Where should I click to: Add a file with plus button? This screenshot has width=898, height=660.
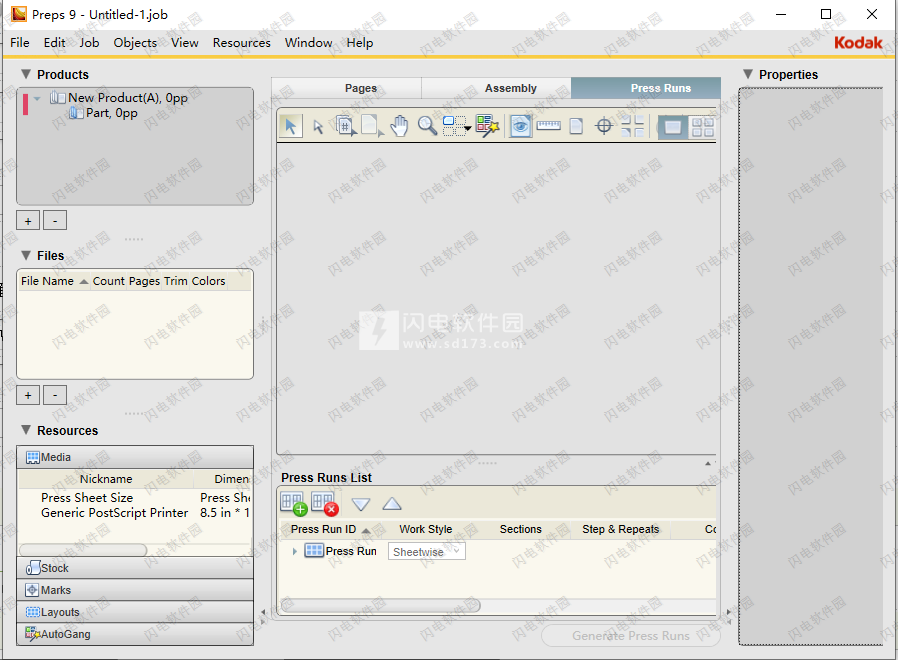pos(28,395)
